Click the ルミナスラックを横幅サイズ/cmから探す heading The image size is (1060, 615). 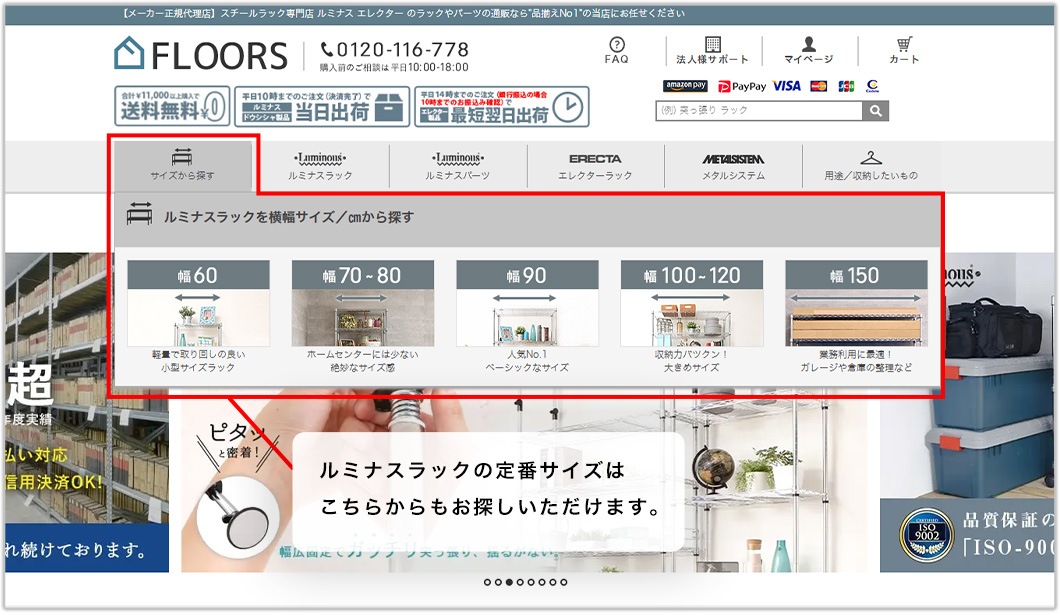pyautogui.click(x=289, y=218)
